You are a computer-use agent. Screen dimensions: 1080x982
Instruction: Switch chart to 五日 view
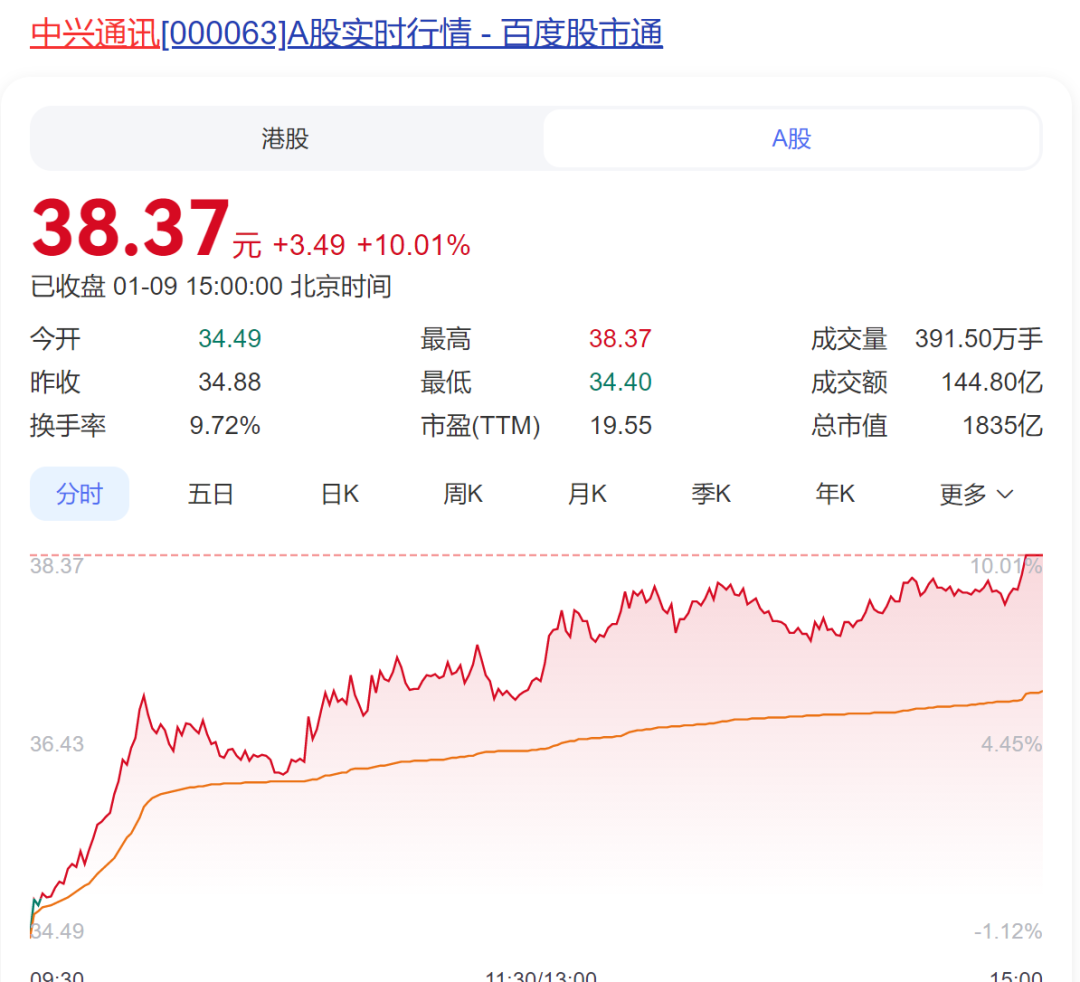point(211,494)
